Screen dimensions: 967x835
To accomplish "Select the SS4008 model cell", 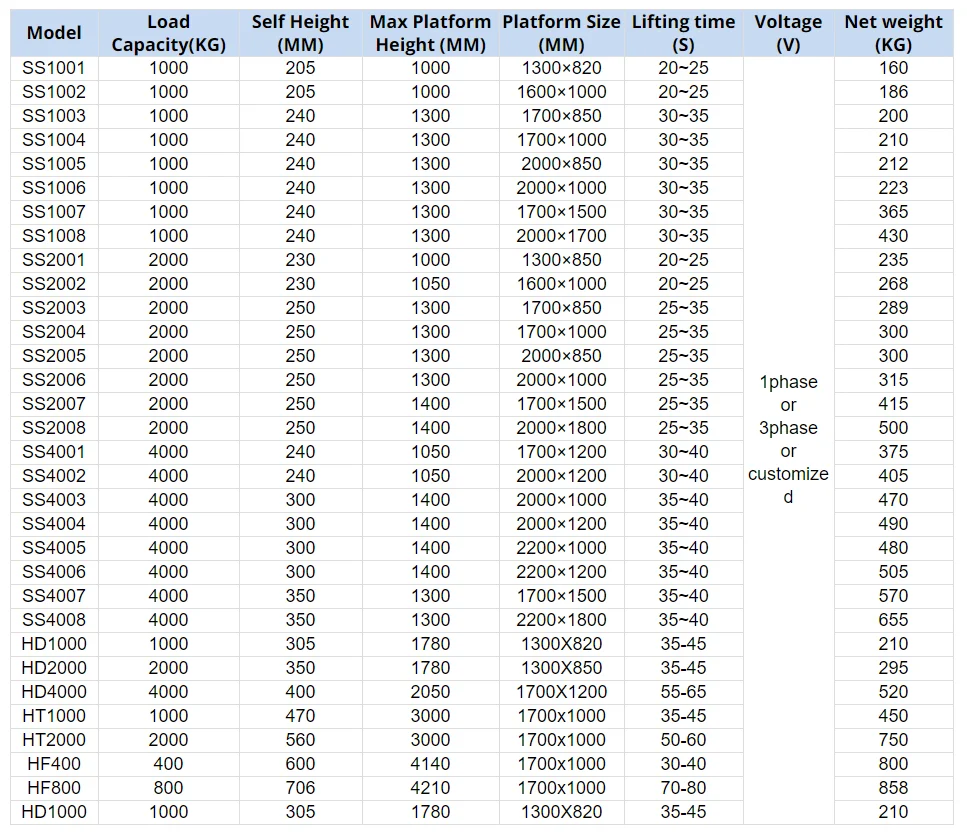I will (x=54, y=620).
